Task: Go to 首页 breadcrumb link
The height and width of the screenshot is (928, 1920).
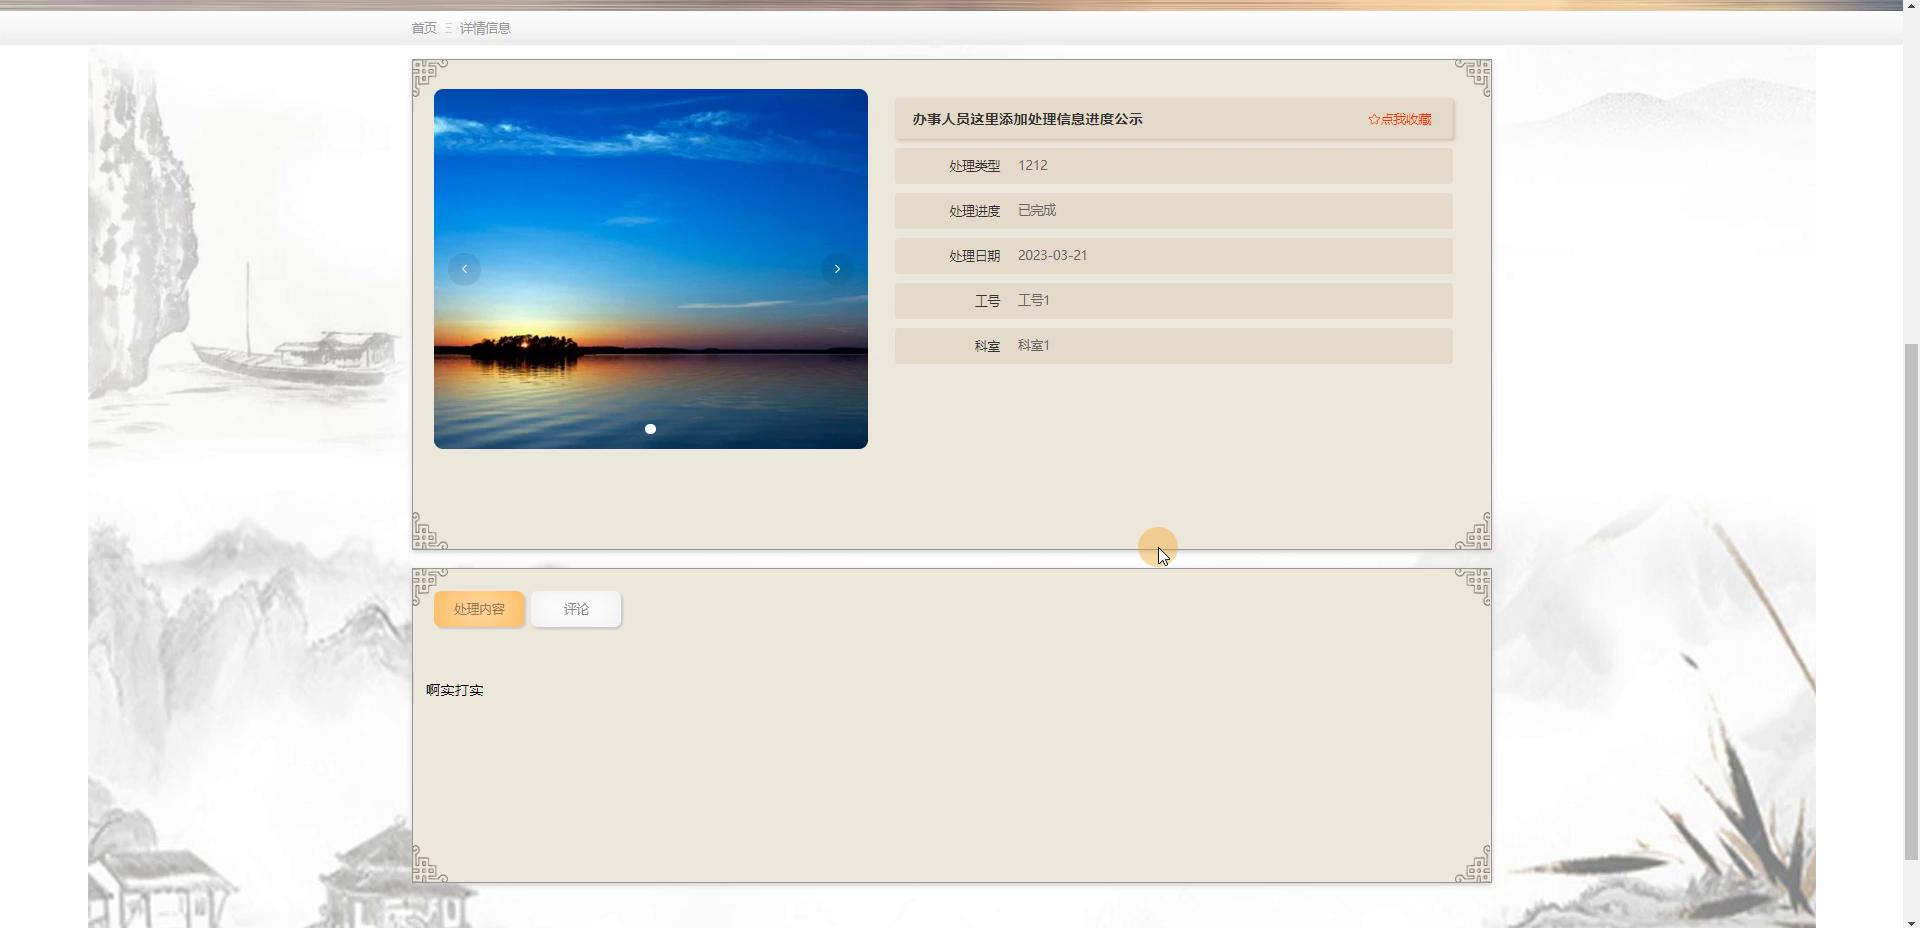Action: (424, 28)
